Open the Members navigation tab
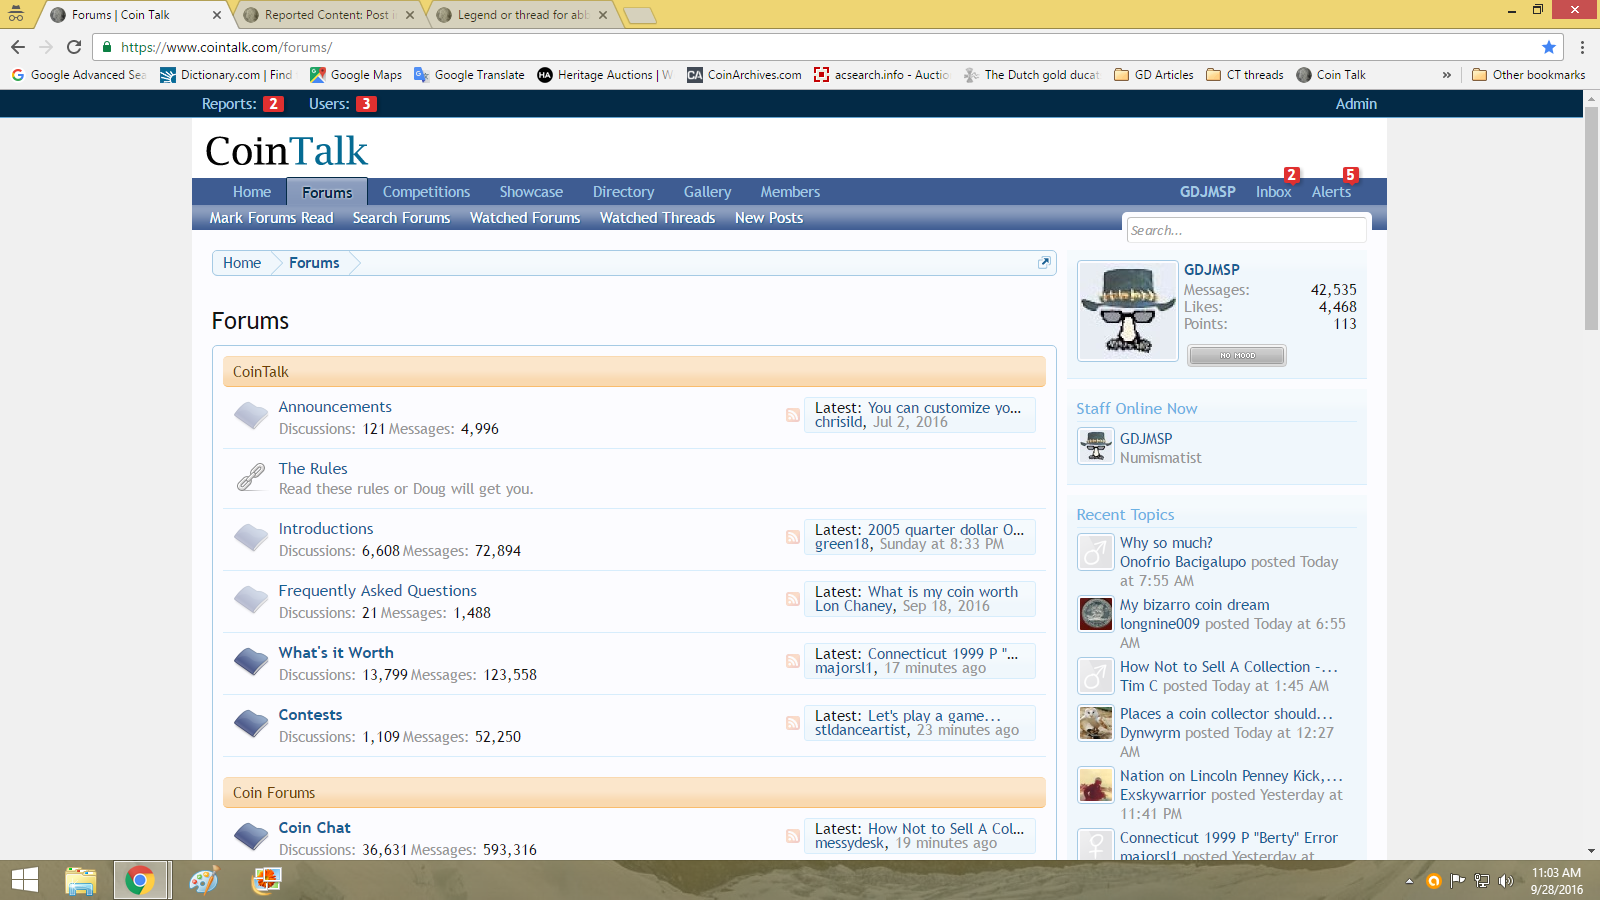The image size is (1600, 900). click(x=789, y=192)
